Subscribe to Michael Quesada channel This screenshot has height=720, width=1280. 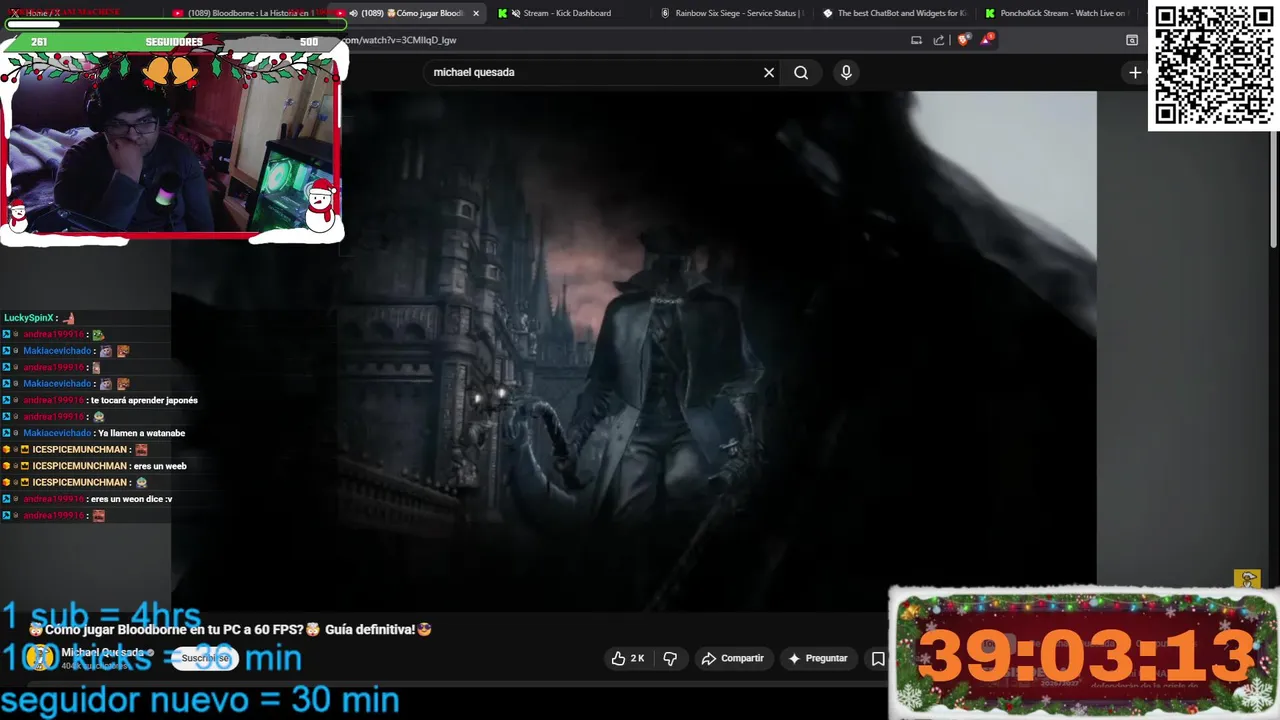(205, 658)
